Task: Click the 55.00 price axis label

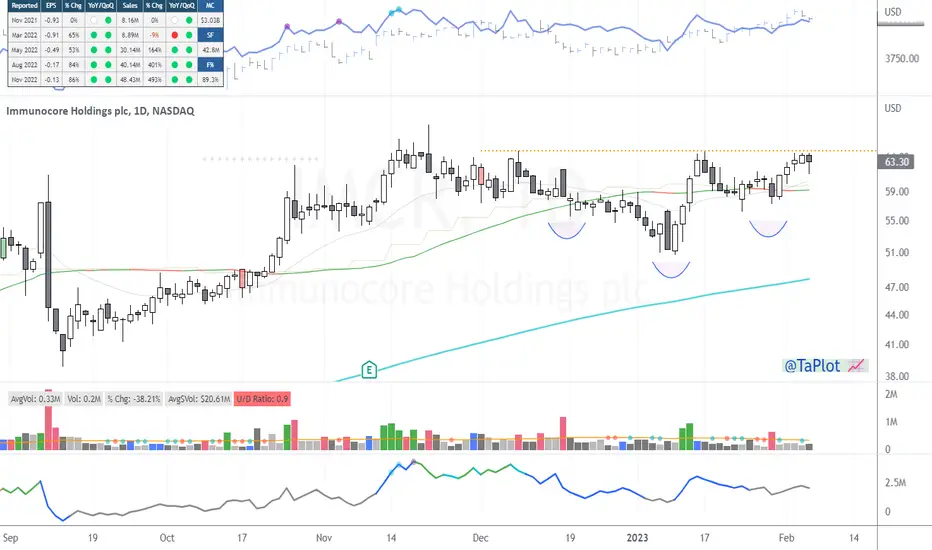Action: (897, 221)
